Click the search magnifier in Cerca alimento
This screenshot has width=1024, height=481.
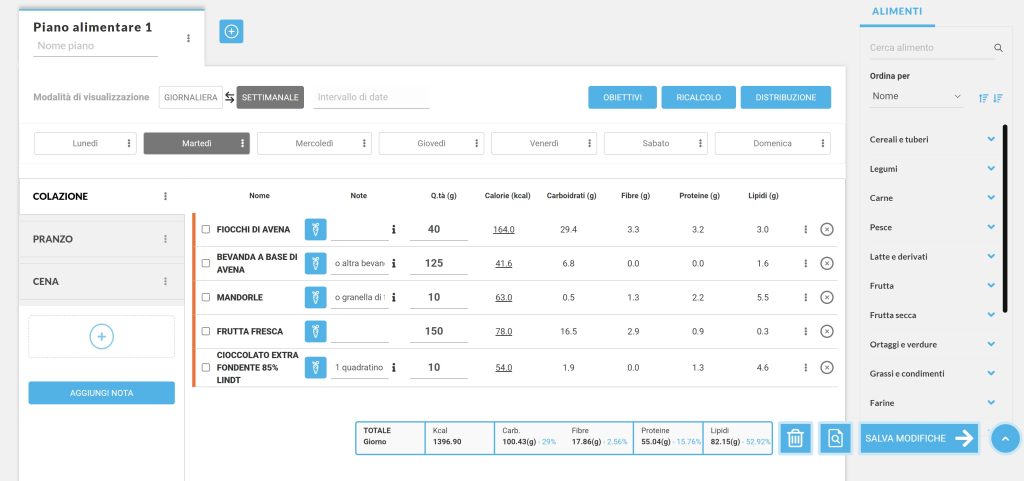(x=997, y=48)
